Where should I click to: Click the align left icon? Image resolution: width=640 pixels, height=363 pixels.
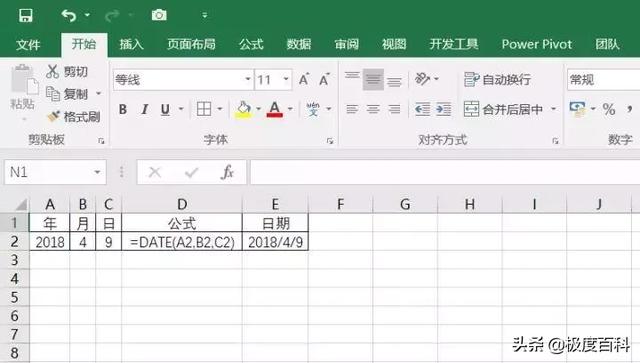click(352, 109)
